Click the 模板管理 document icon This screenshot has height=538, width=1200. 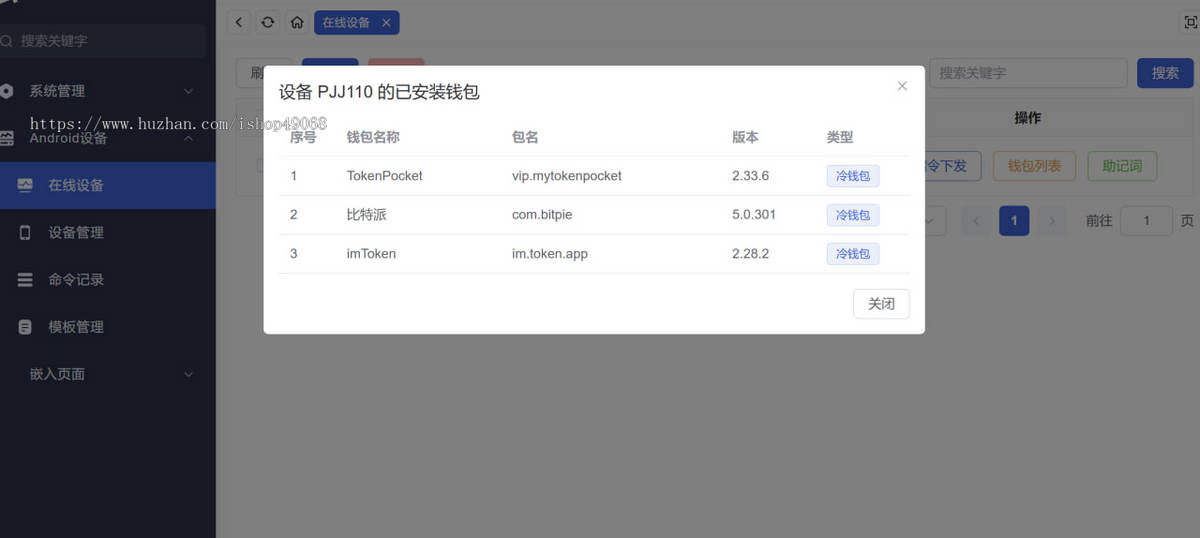[x=25, y=327]
